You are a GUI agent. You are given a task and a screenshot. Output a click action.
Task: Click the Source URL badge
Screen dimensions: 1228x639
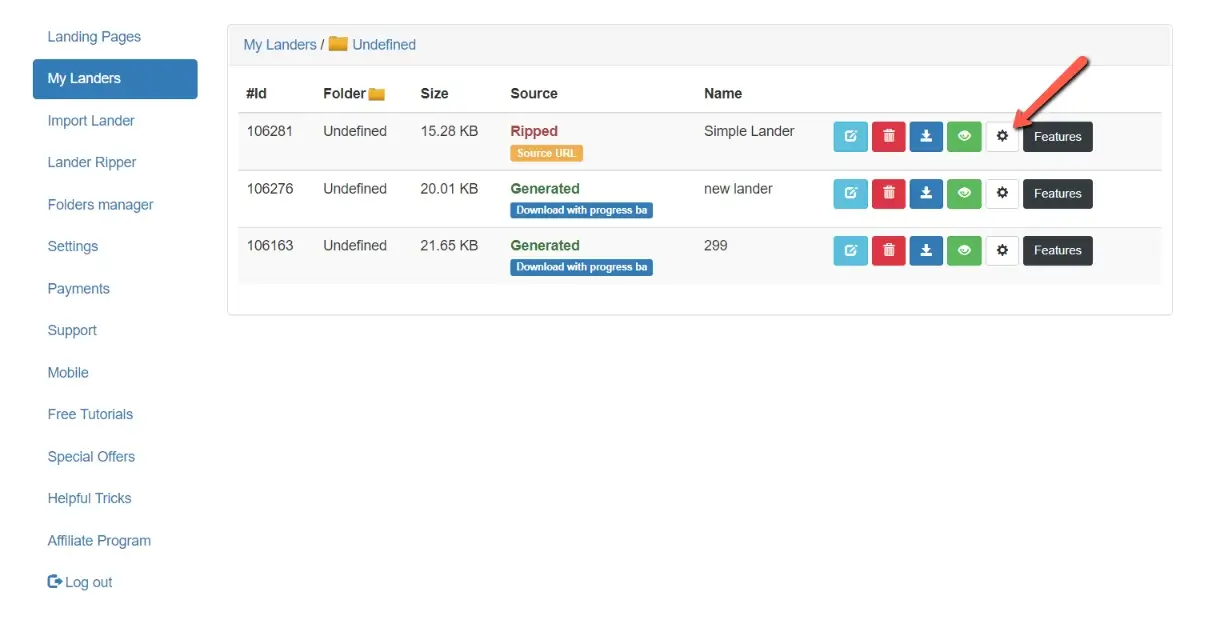coord(546,153)
